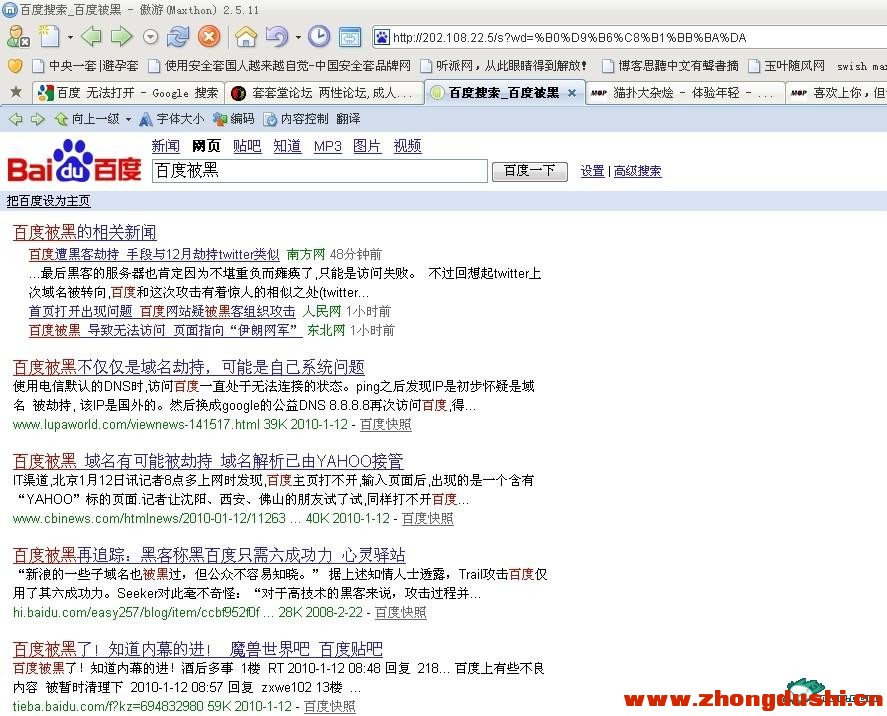Image resolution: width=887 pixels, height=716 pixels.
Task: Open 百度快照 for the lupaworld.com result
Action: (386, 424)
